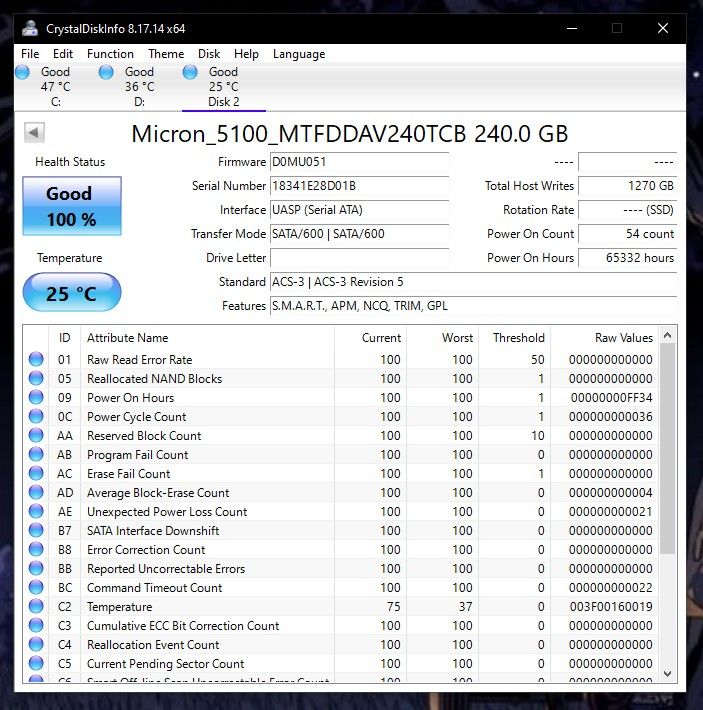Click the scroll up arrow of attribute list
The image size is (703, 710).
click(667, 336)
